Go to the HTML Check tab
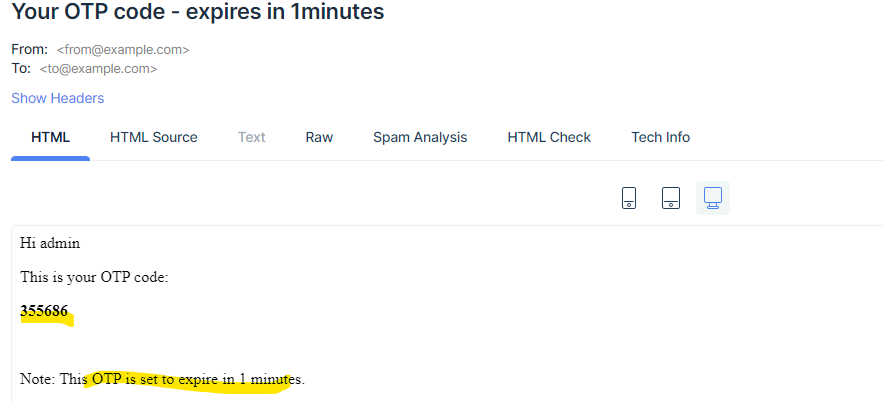 (x=549, y=137)
